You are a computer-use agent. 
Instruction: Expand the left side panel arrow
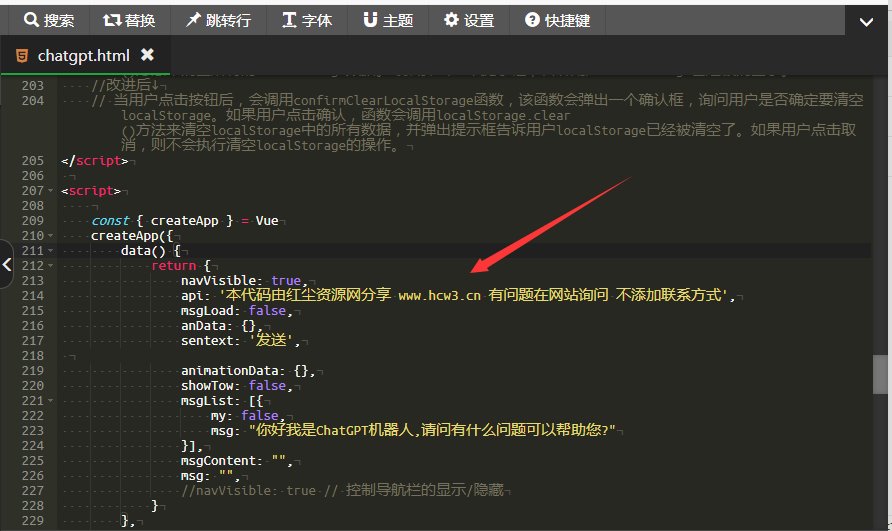click(6, 264)
